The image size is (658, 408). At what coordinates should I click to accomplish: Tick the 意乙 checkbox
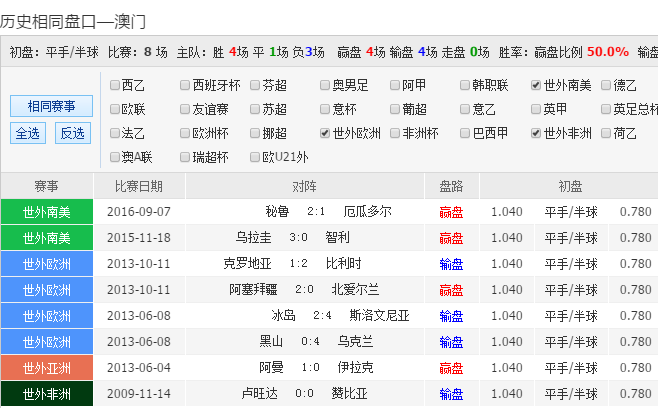(465, 109)
